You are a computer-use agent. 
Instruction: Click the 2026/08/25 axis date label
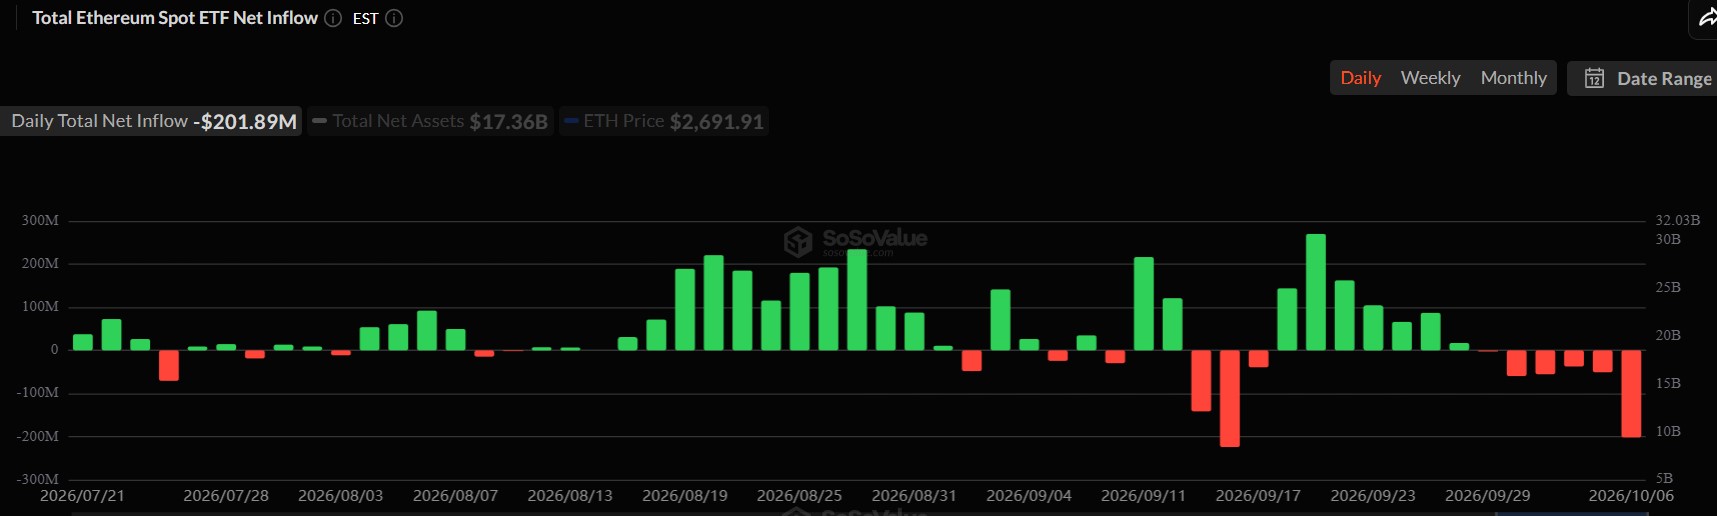(799, 496)
